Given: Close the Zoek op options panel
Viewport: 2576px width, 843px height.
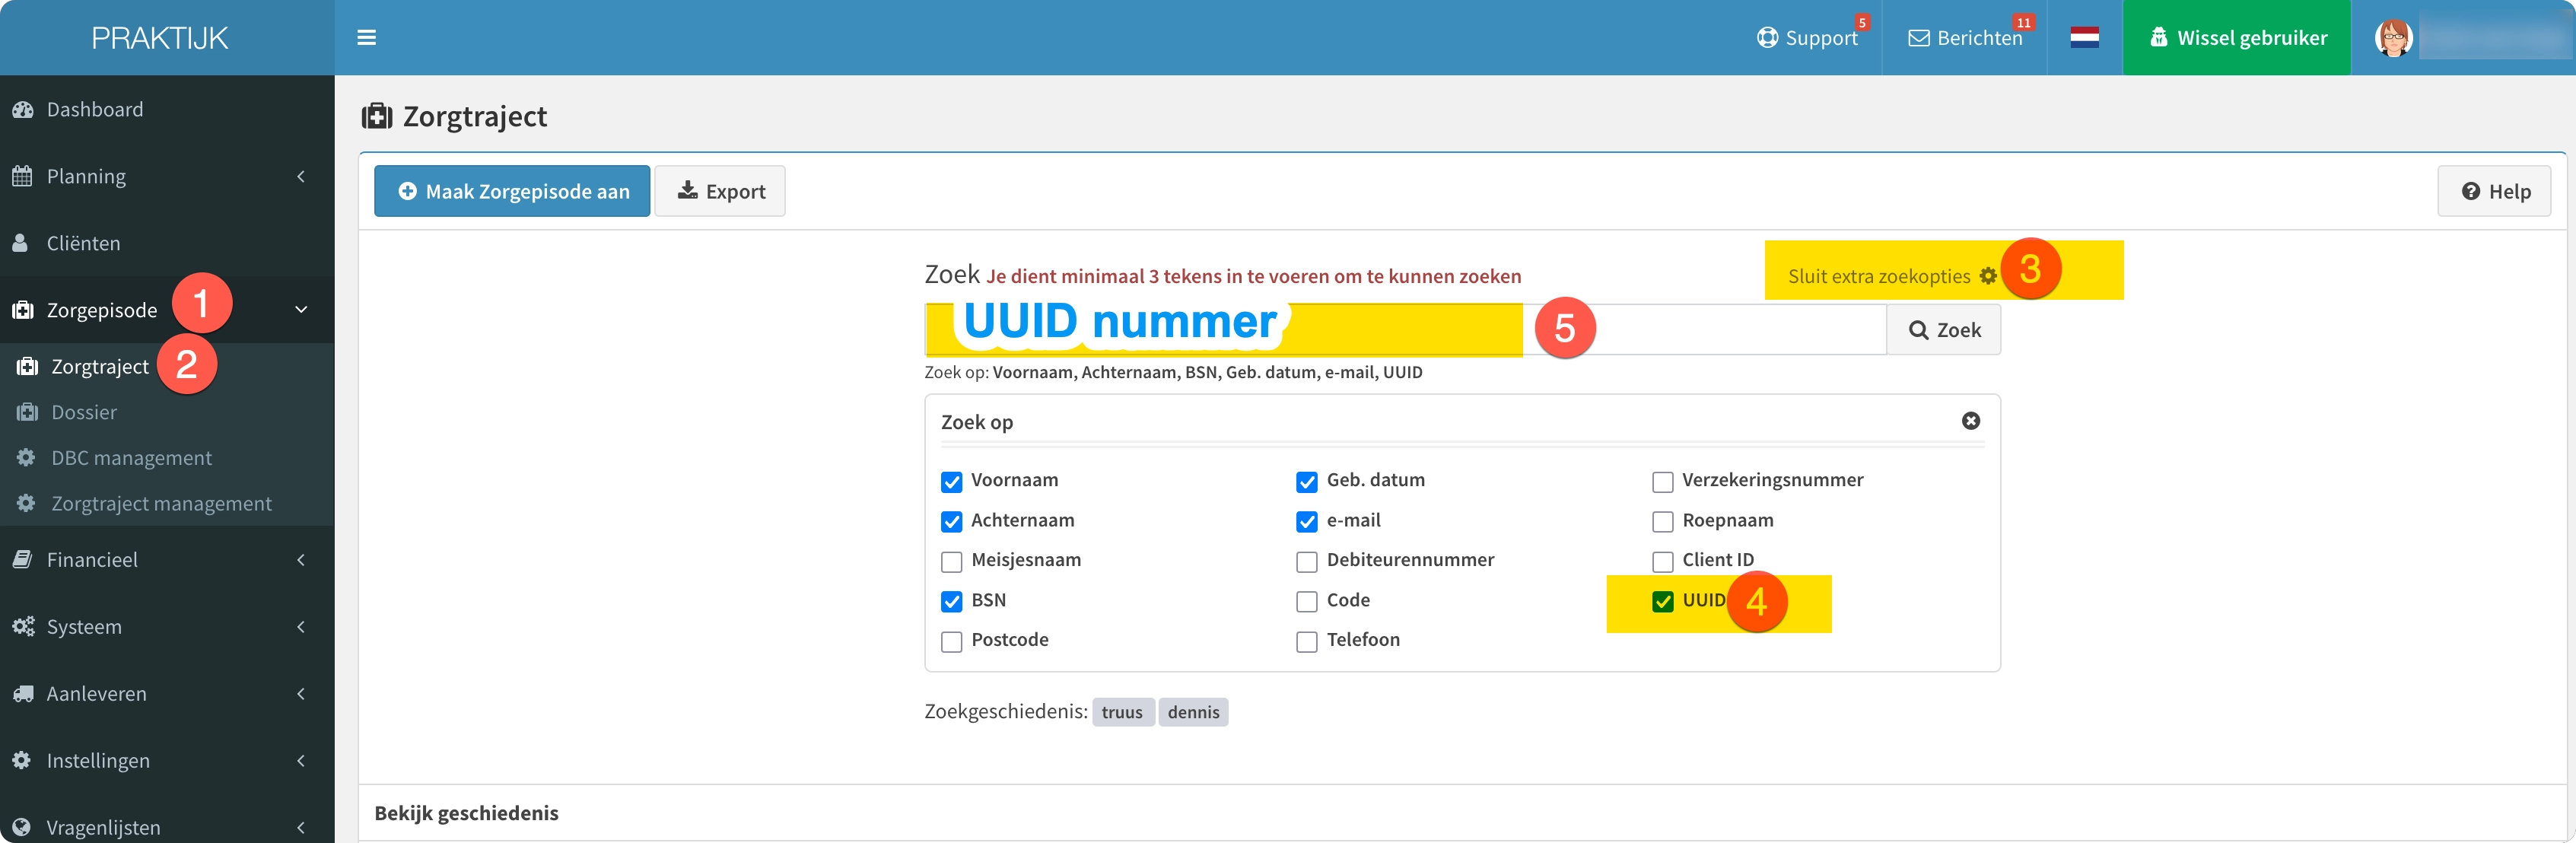Looking at the screenshot, I should pyautogui.click(x=1970, y=421).
